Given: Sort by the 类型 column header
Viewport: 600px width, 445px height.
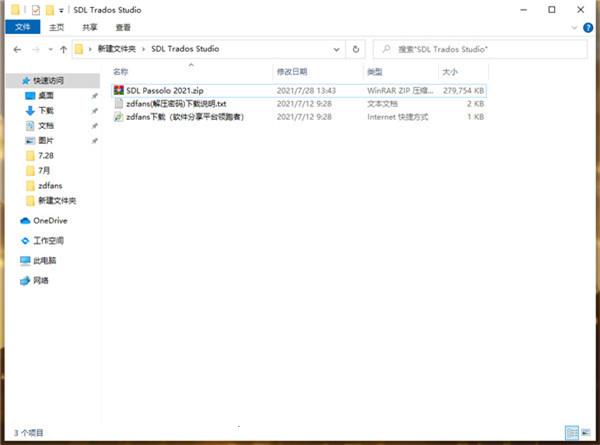Looking at the screenshot, I should click(375, 72).
